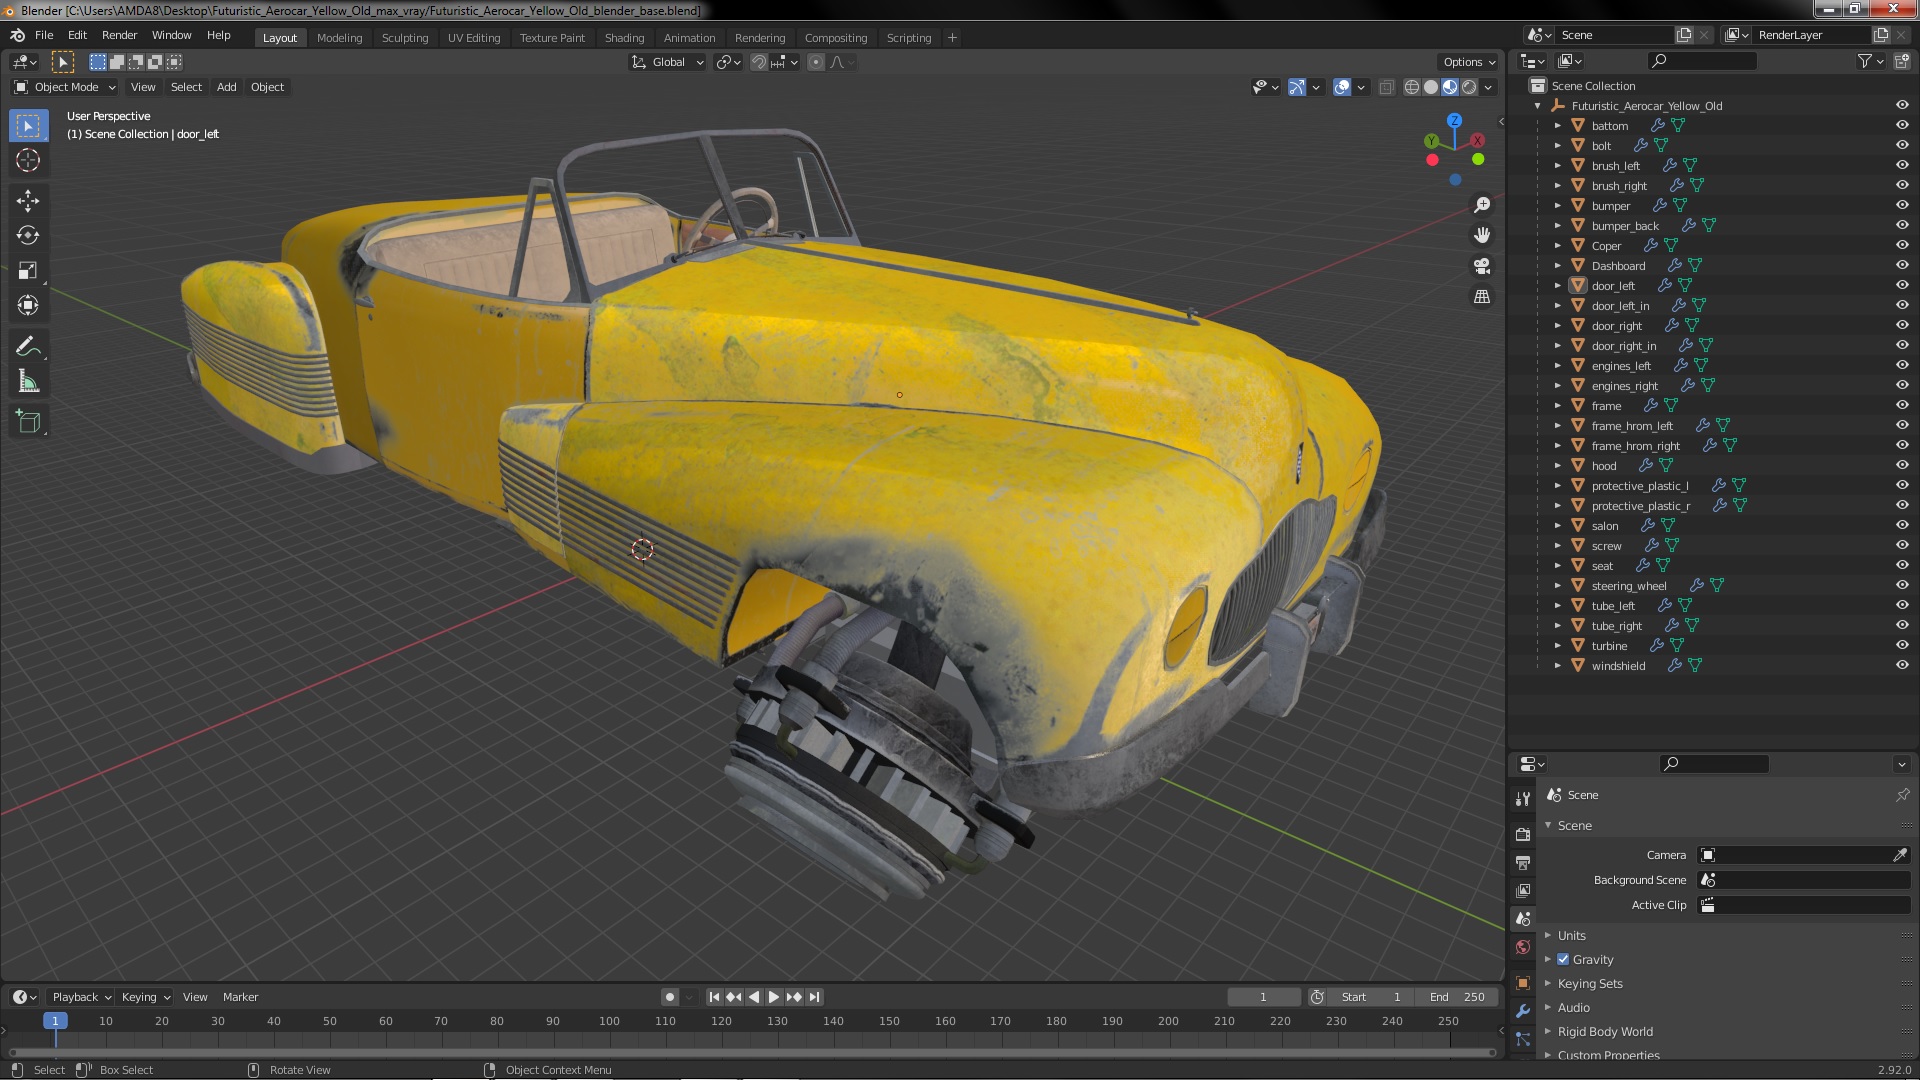
Task: Click the Object menu in viewport header
Action: [267, 87]
